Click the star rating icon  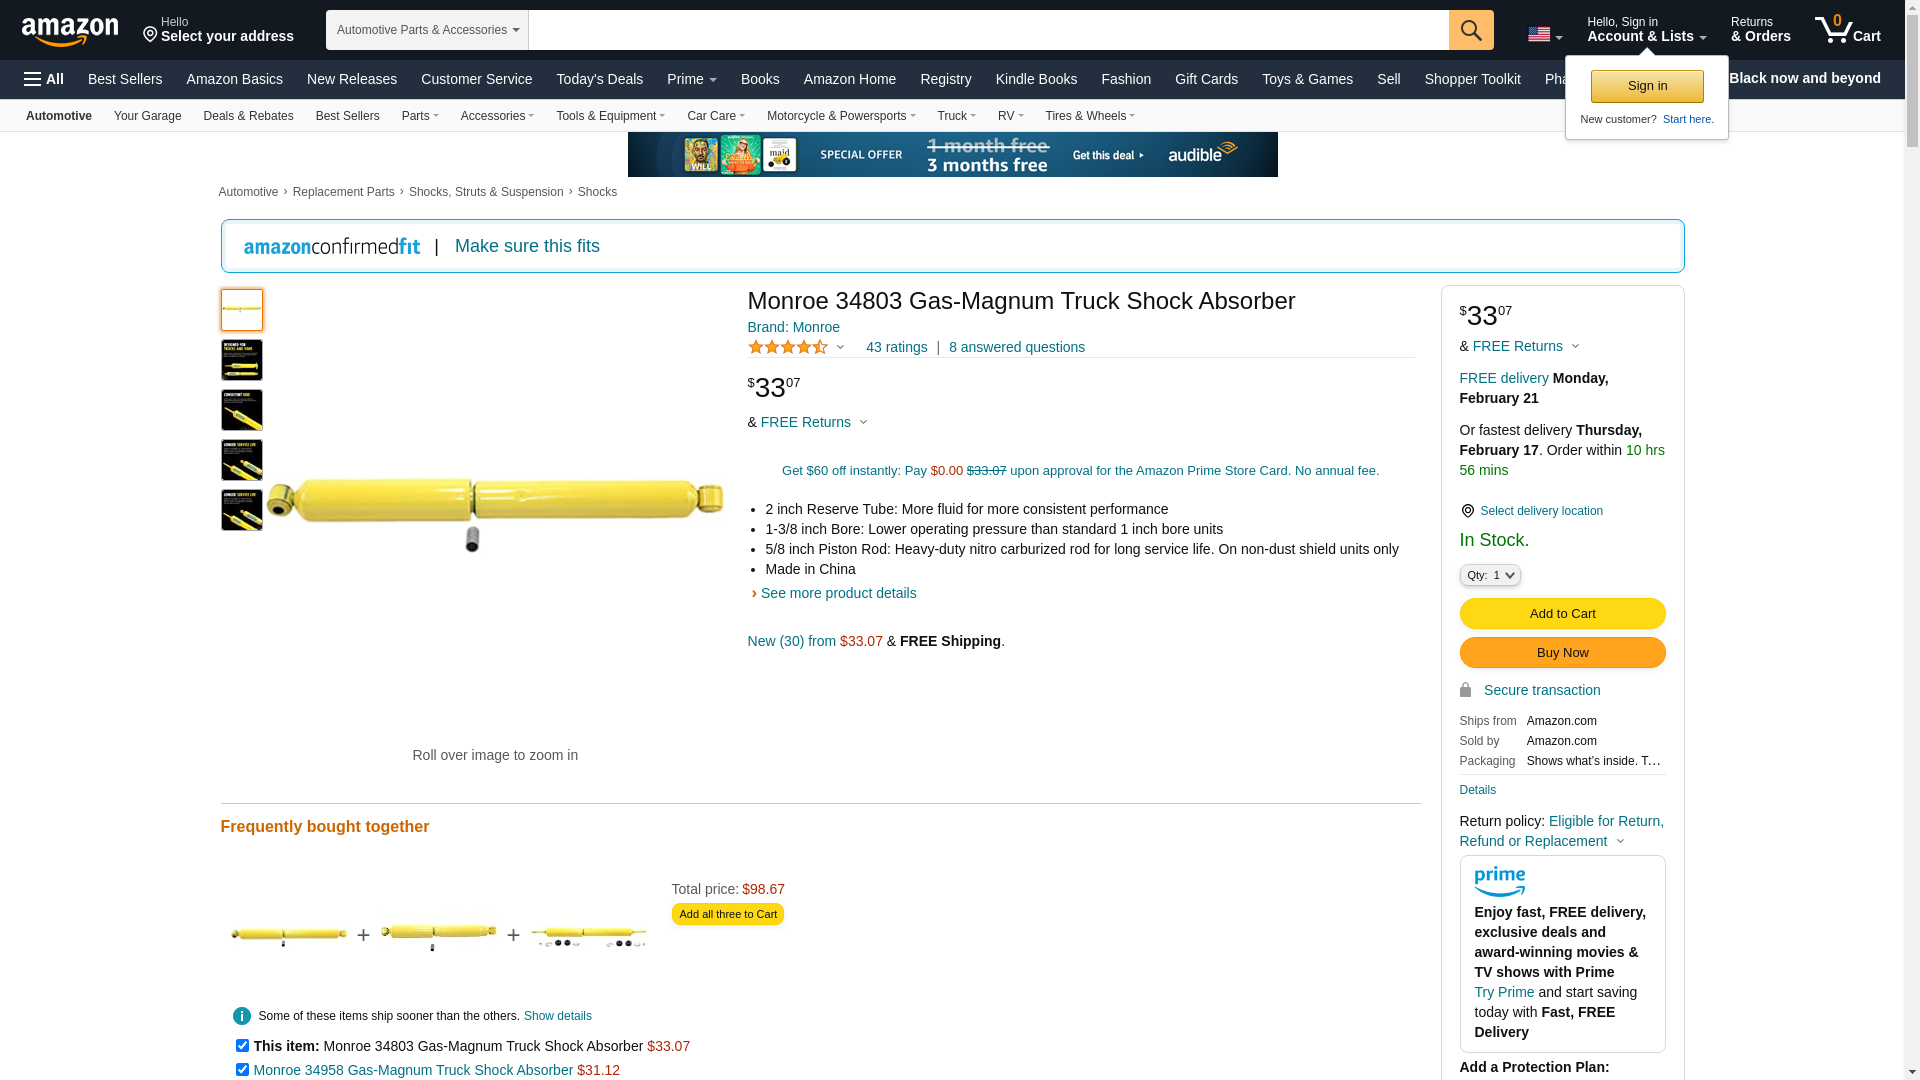pyautogui.click(x=788, y=347)
